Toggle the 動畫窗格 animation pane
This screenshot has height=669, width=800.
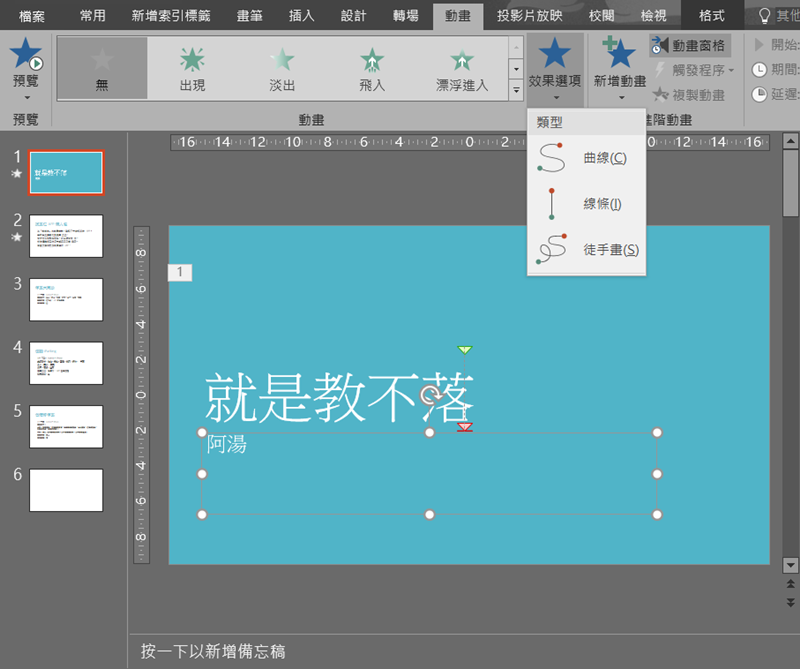point(690,45)
